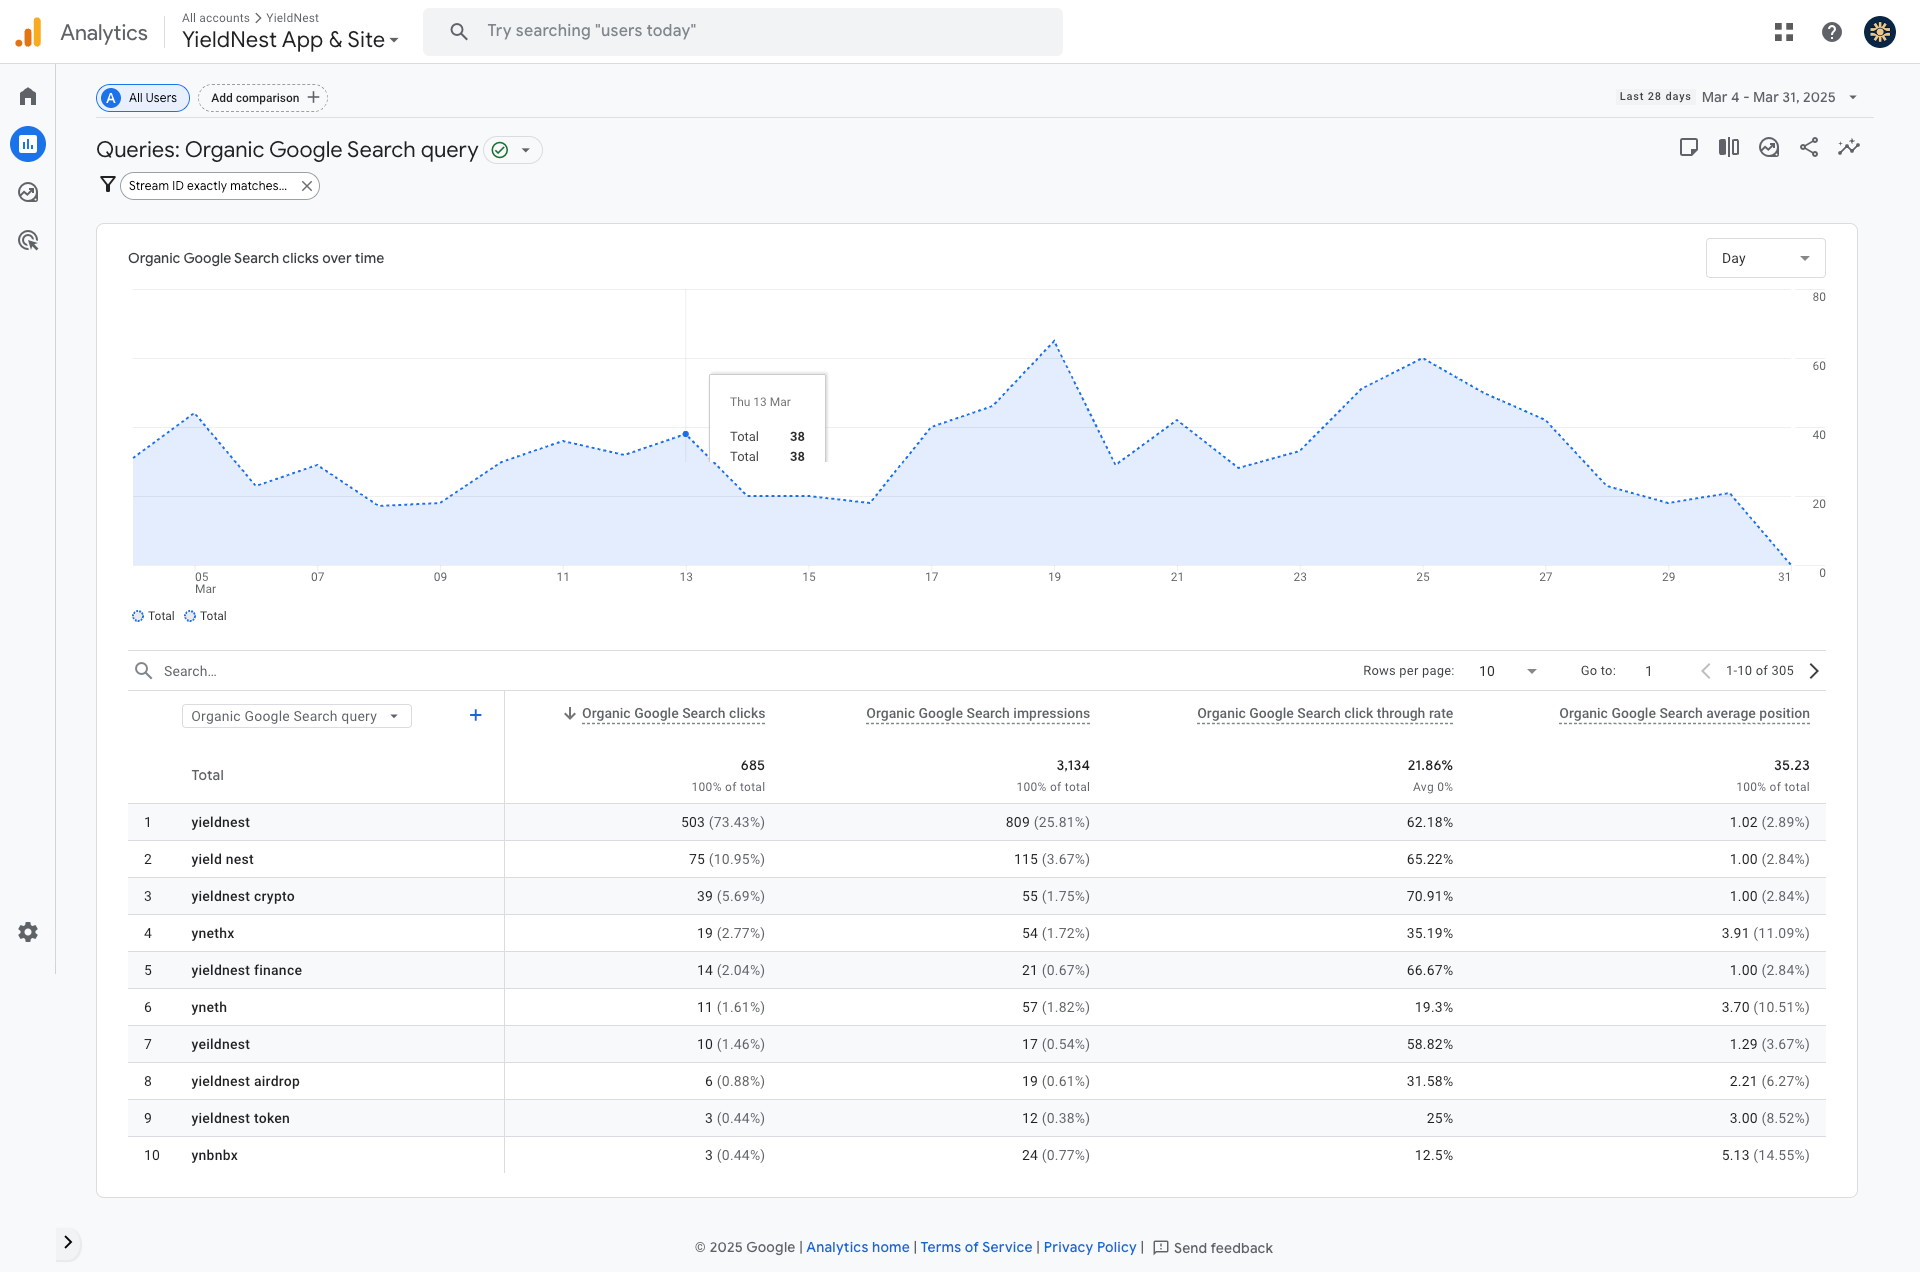The height and width of the screenshot is (1272, 1920).
Task: Click Add comparison button
Action: tap(263, 98)
